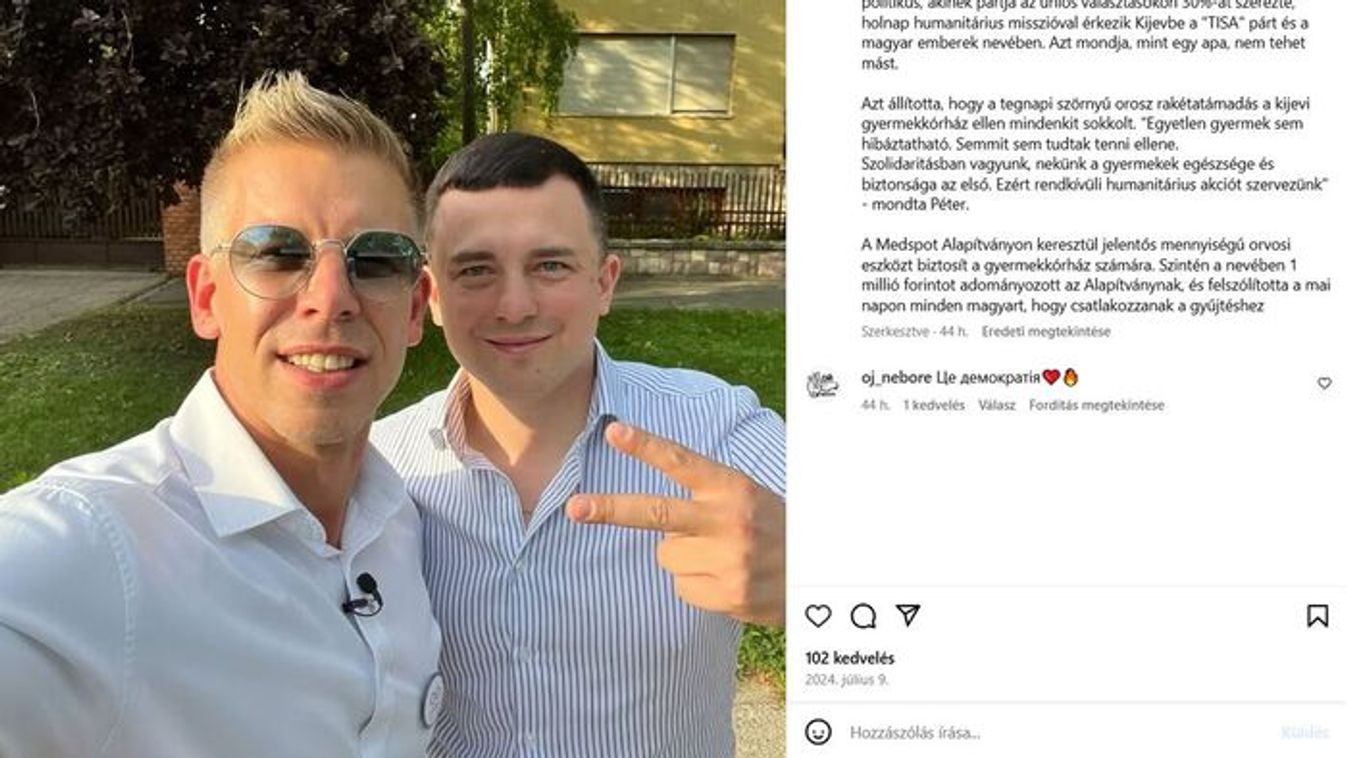Screen dimensions: 1347x758
Task: Save the post with the bookmark icon
Action: [x=1318, y=616]
